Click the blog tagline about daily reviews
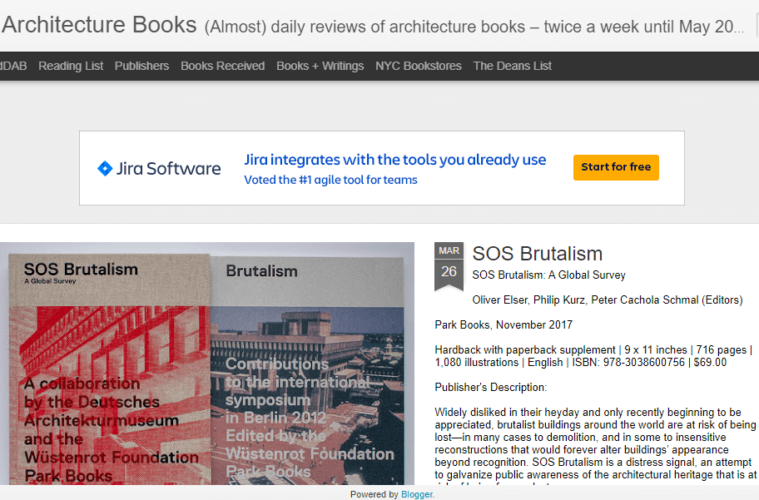The width and height of the screenshot is (759, 500). pos(475,27)
